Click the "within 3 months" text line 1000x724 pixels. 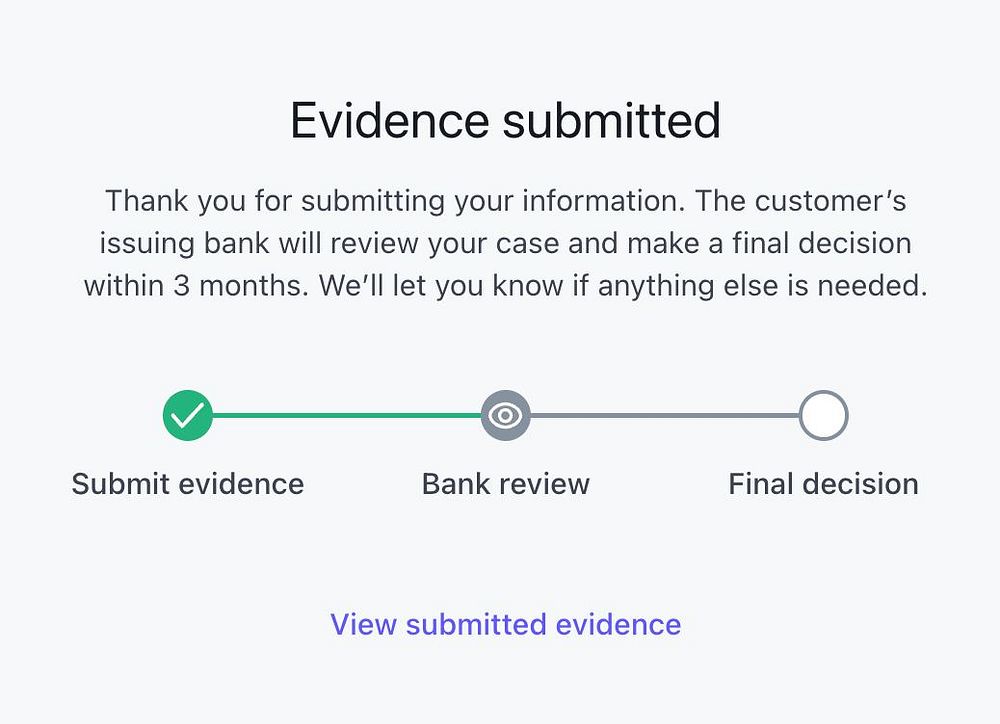(506, 285)
